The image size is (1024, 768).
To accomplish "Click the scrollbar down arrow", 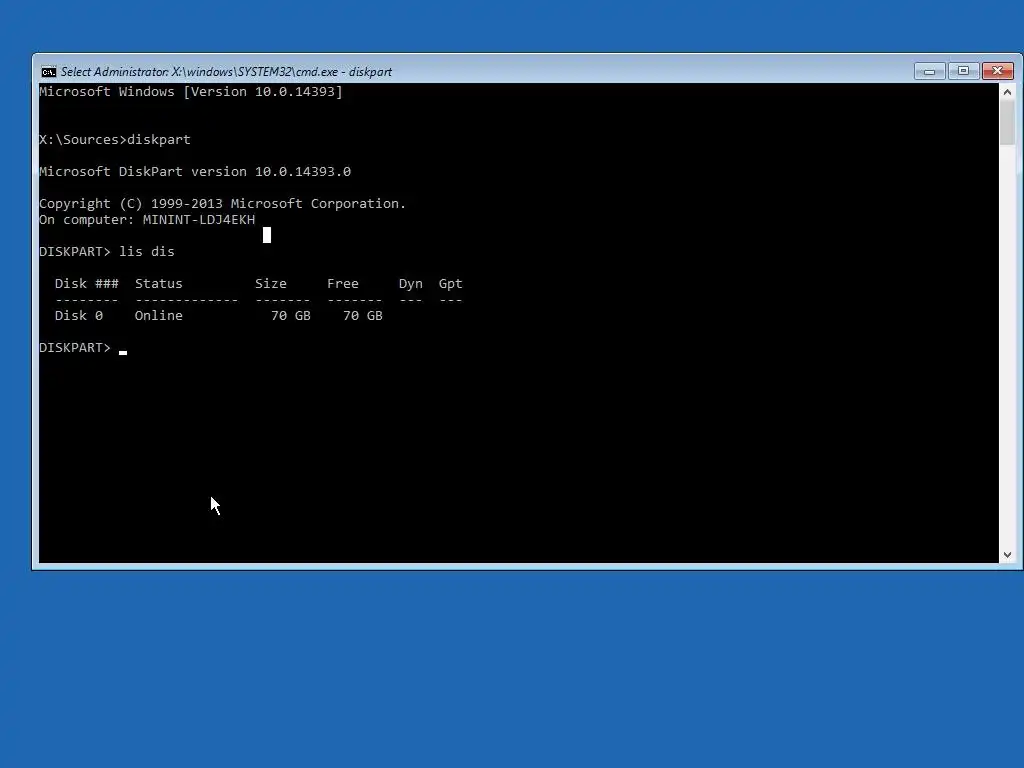I will pyautogui.click(x=1007, y=554).
